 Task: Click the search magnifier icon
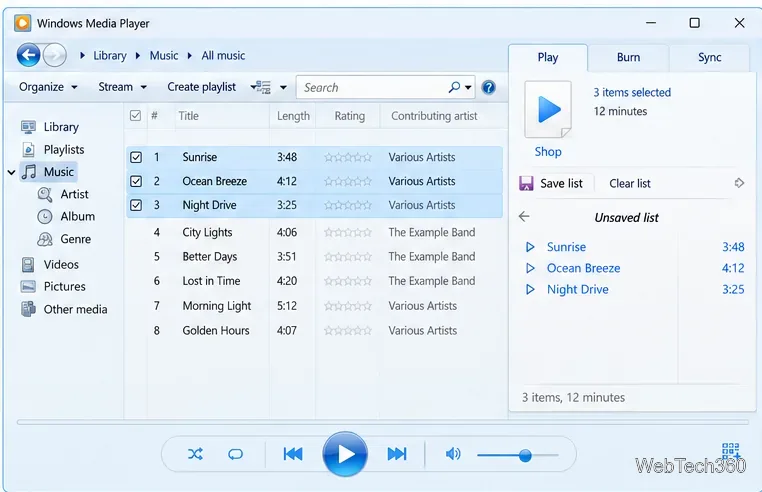(x=454, y=88)
